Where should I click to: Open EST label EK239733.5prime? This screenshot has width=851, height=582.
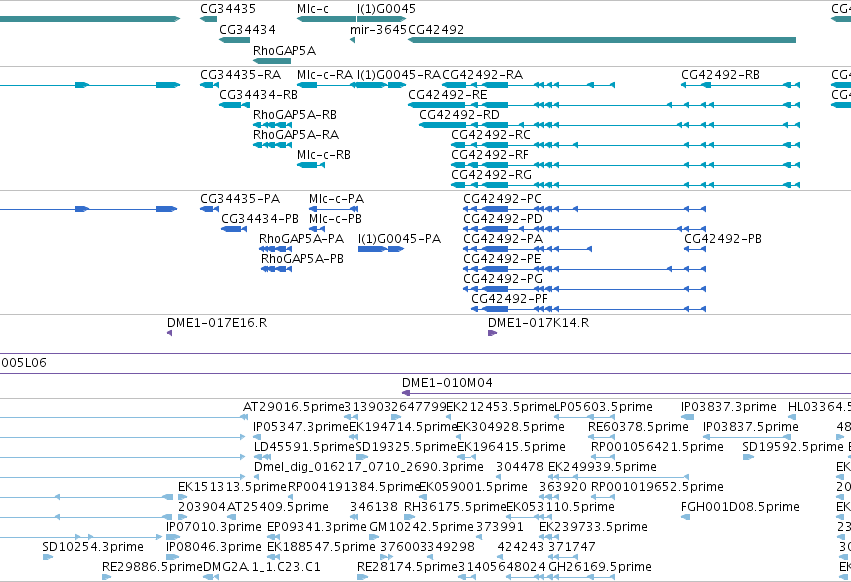point(593,527)
